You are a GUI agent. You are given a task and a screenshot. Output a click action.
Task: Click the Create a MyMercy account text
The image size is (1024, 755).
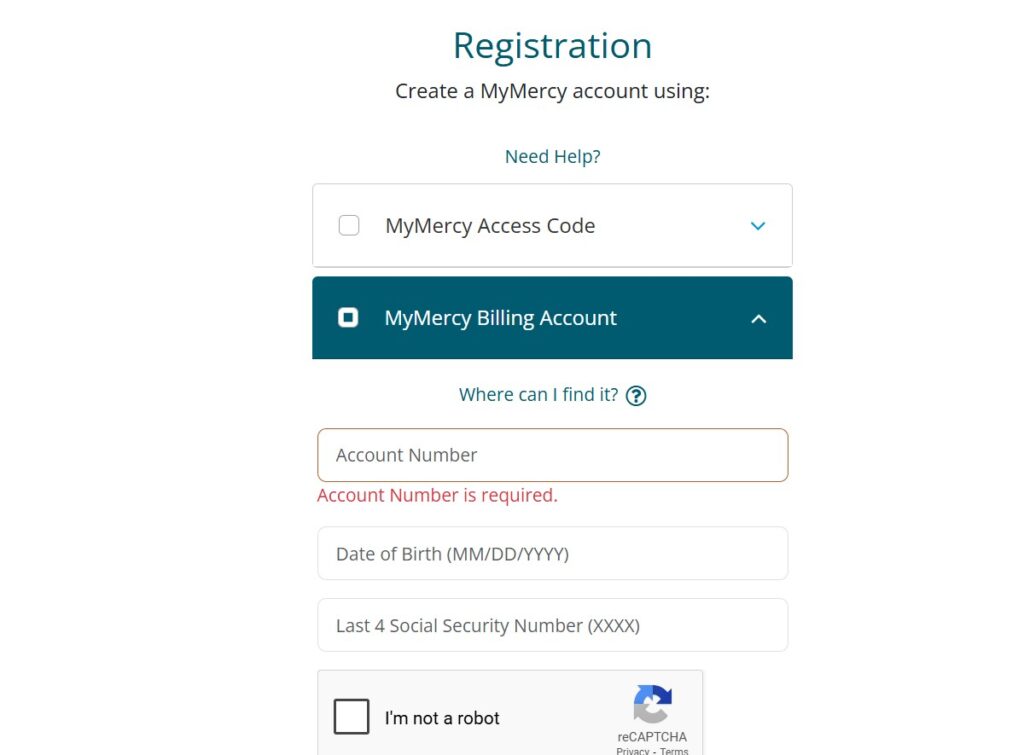pos(552,91)
